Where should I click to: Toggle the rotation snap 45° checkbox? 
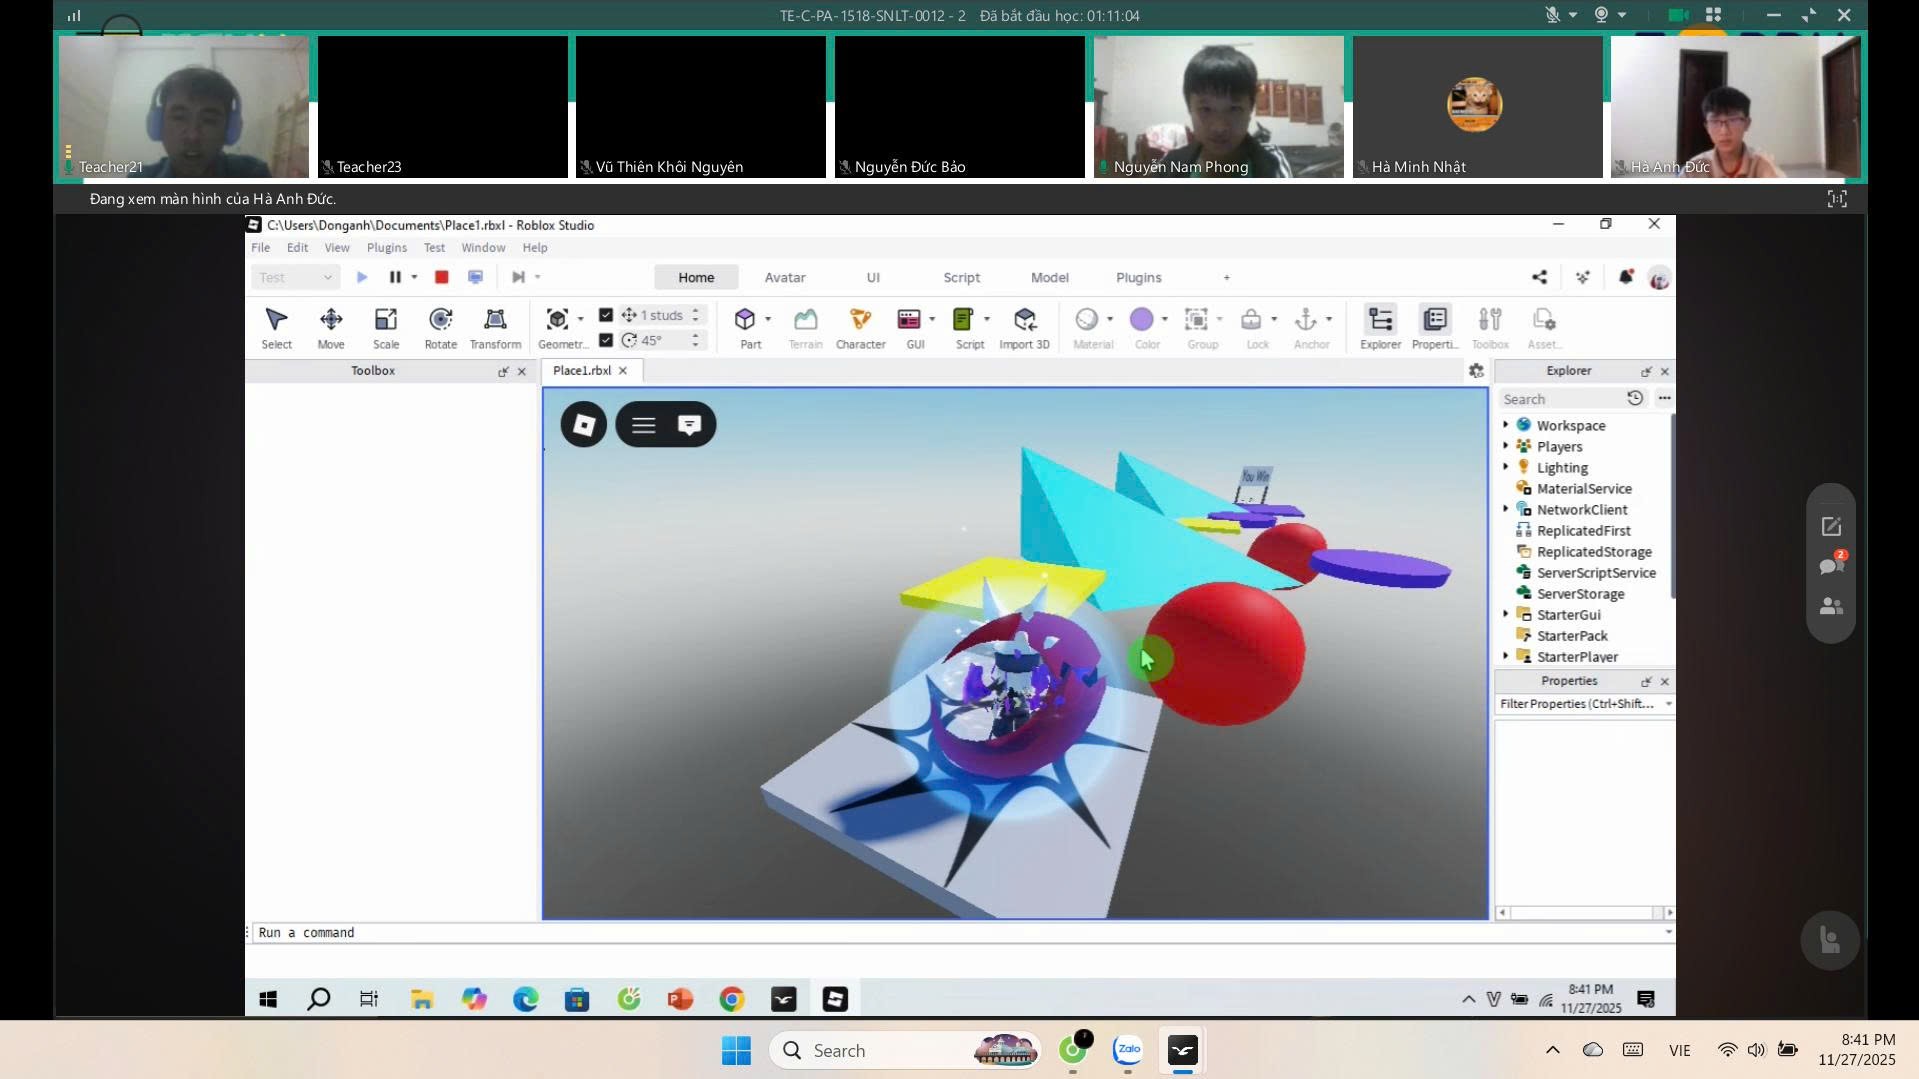(x=606, y=340)
